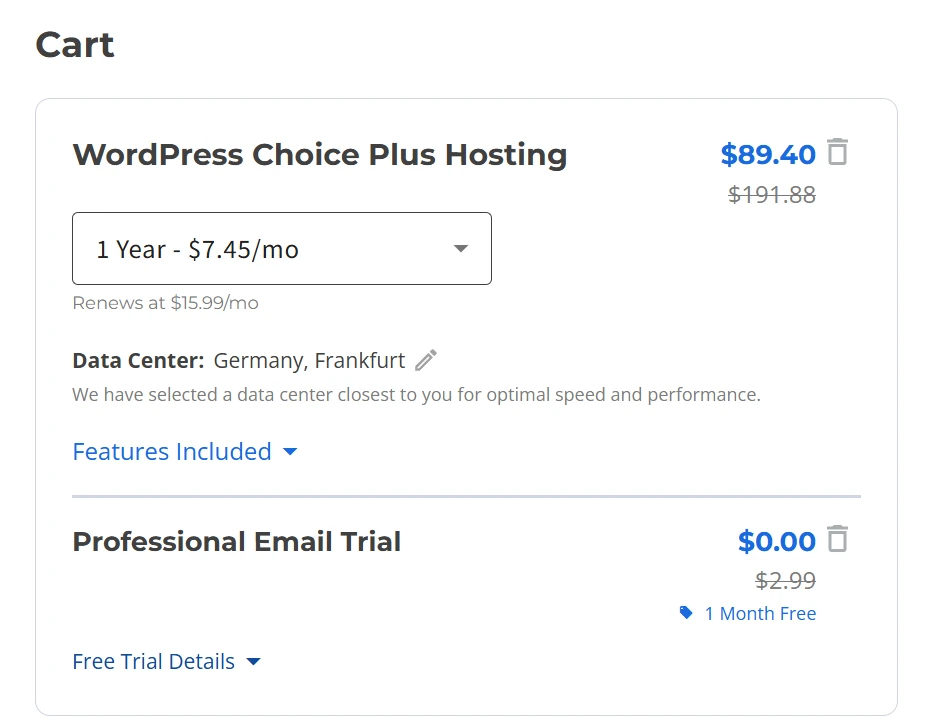The width and height of the screenshot is (928, 718).
Task: Click the WordPress Choice Plus Hosting title
Action: click(x=320, y=155)
